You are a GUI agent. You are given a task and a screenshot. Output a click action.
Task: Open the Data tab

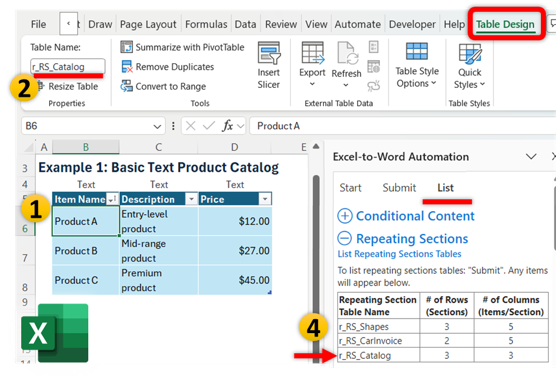[245, 24]
